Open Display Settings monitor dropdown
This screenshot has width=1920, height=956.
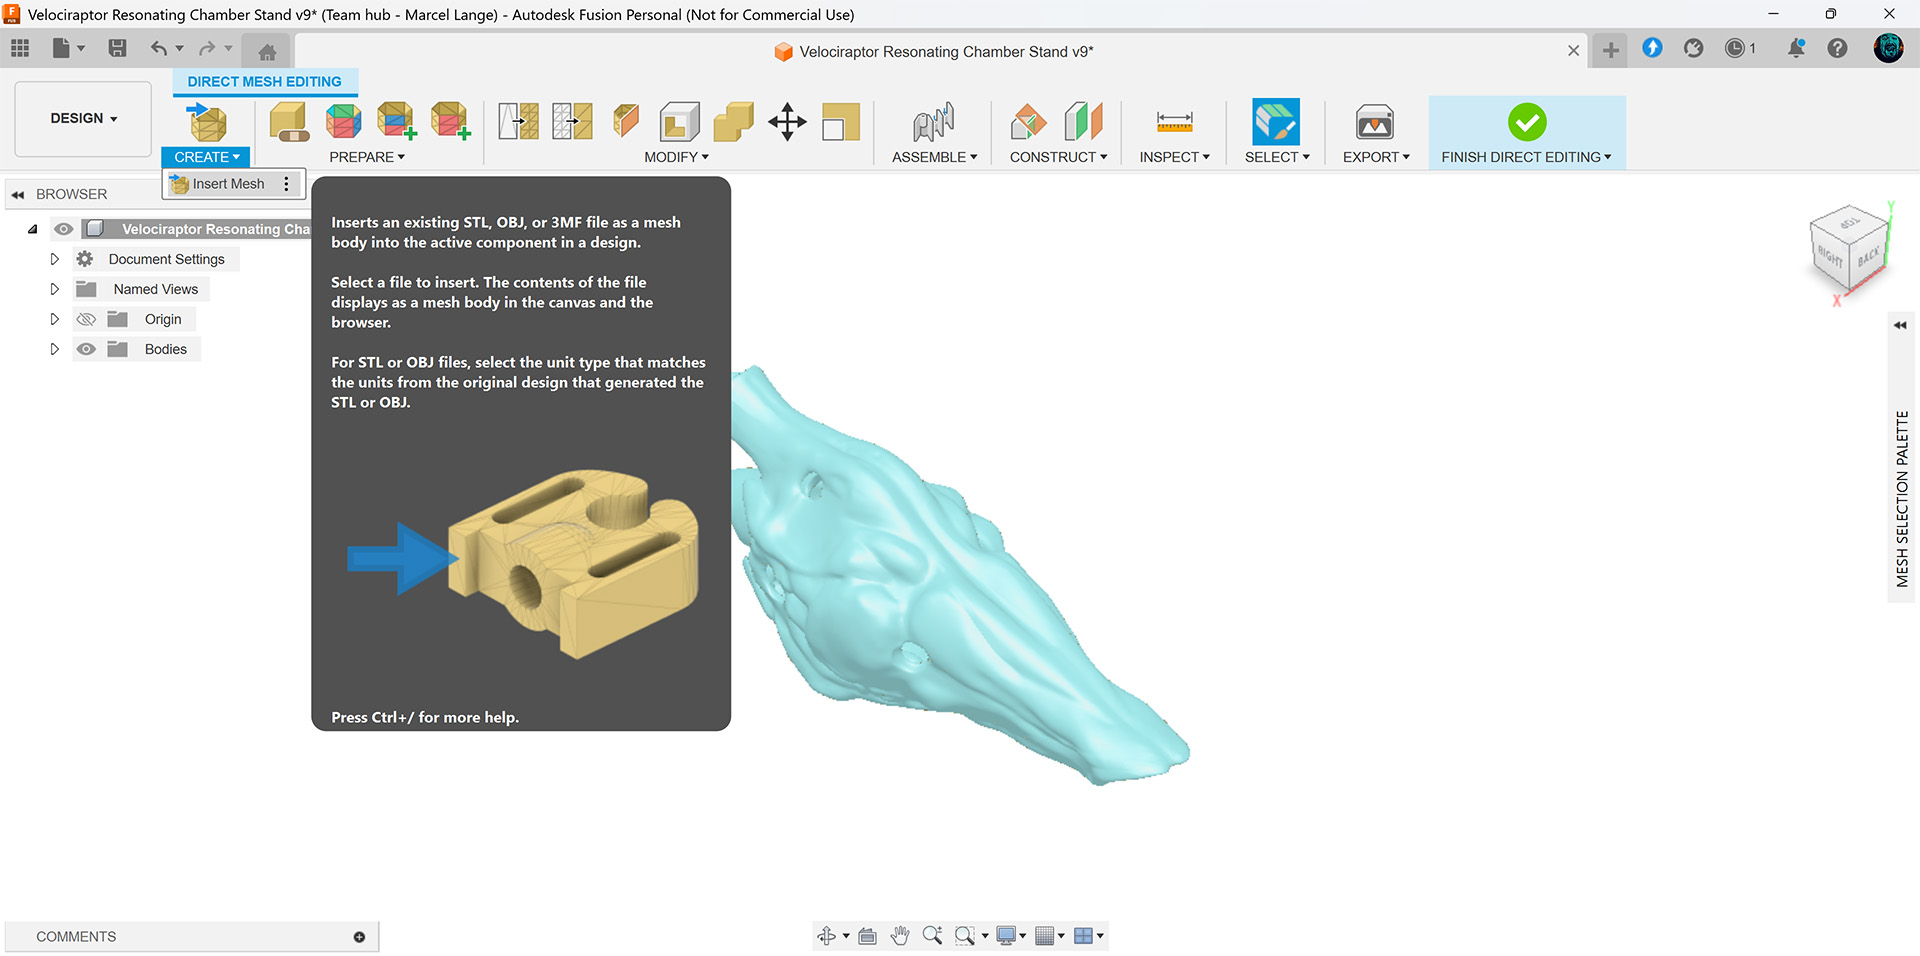click(1011, 936)
